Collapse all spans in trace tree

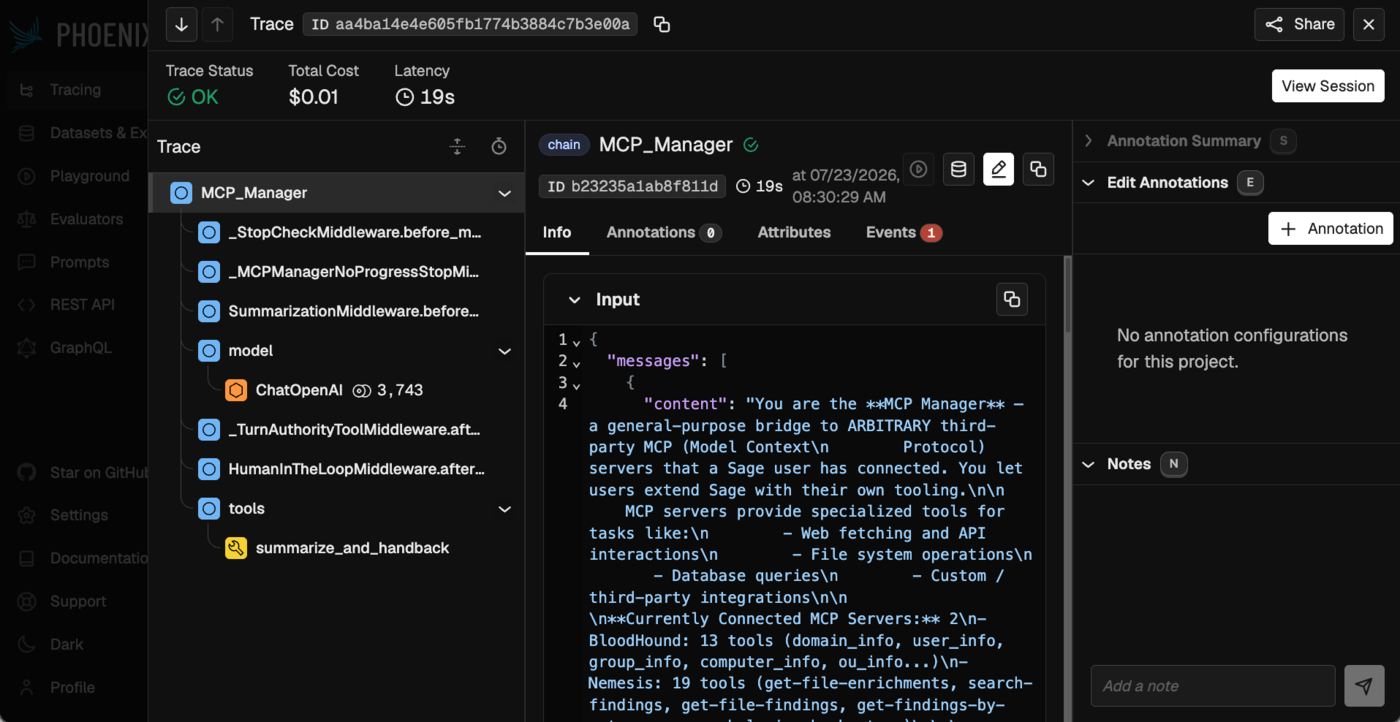(457, 147)
